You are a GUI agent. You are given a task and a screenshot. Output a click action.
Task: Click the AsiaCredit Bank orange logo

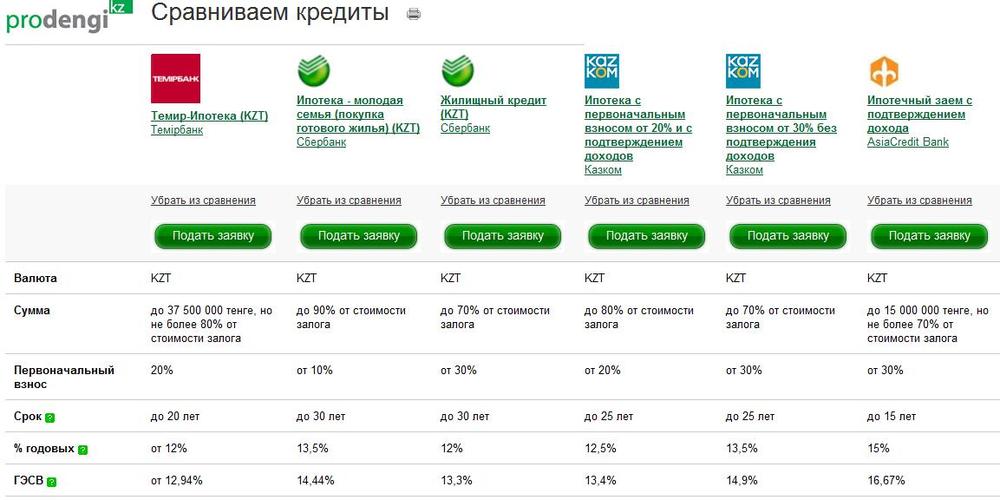(x=883, y=71)
